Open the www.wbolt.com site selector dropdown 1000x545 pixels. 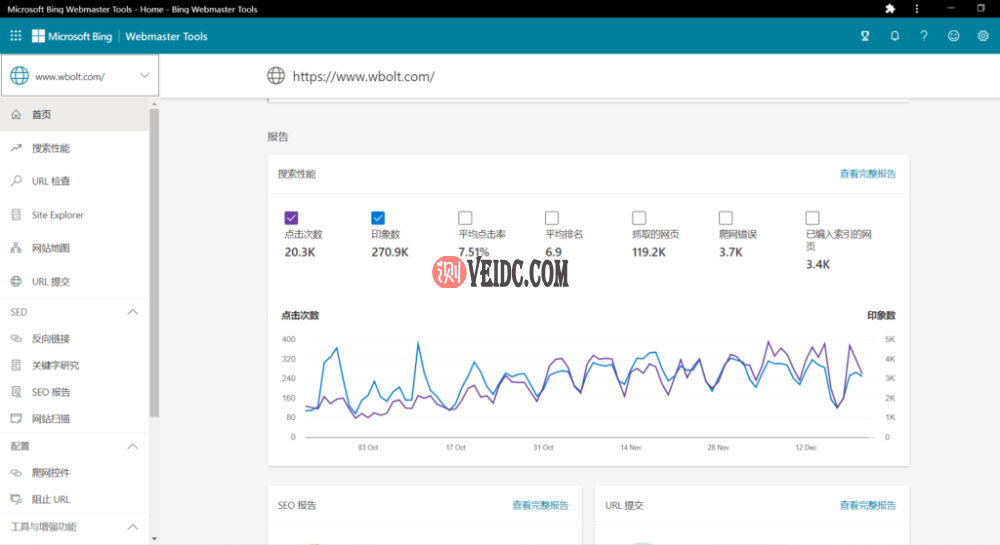point(80,76)
